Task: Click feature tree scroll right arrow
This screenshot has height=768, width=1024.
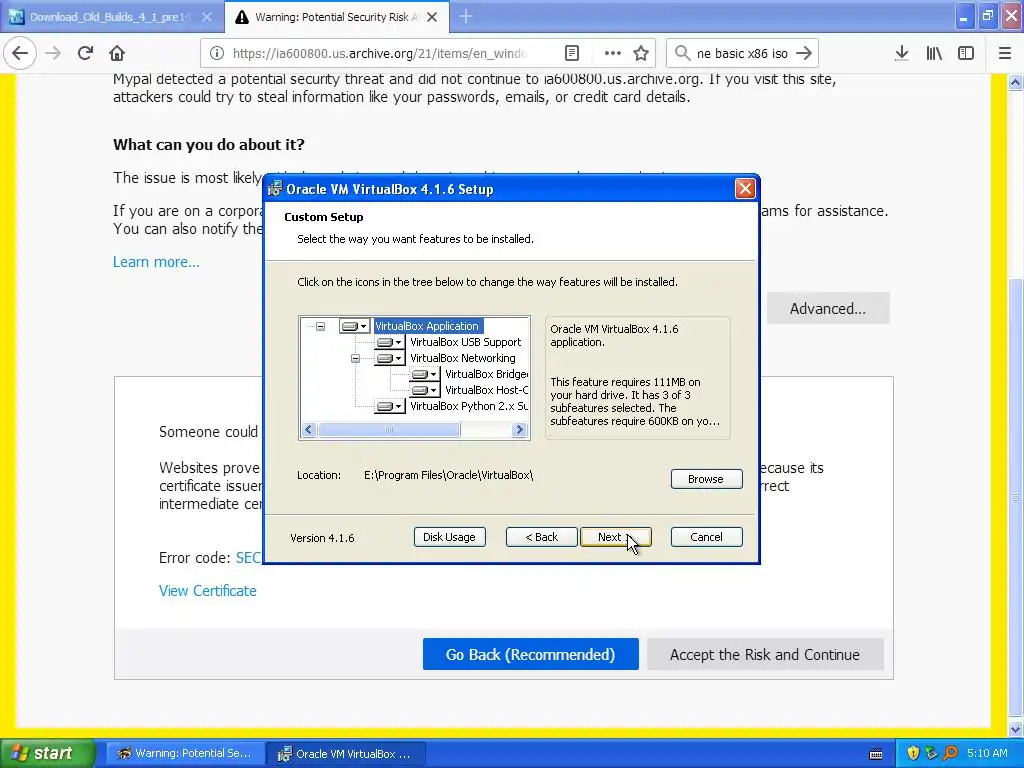Action: click(520, 430)
